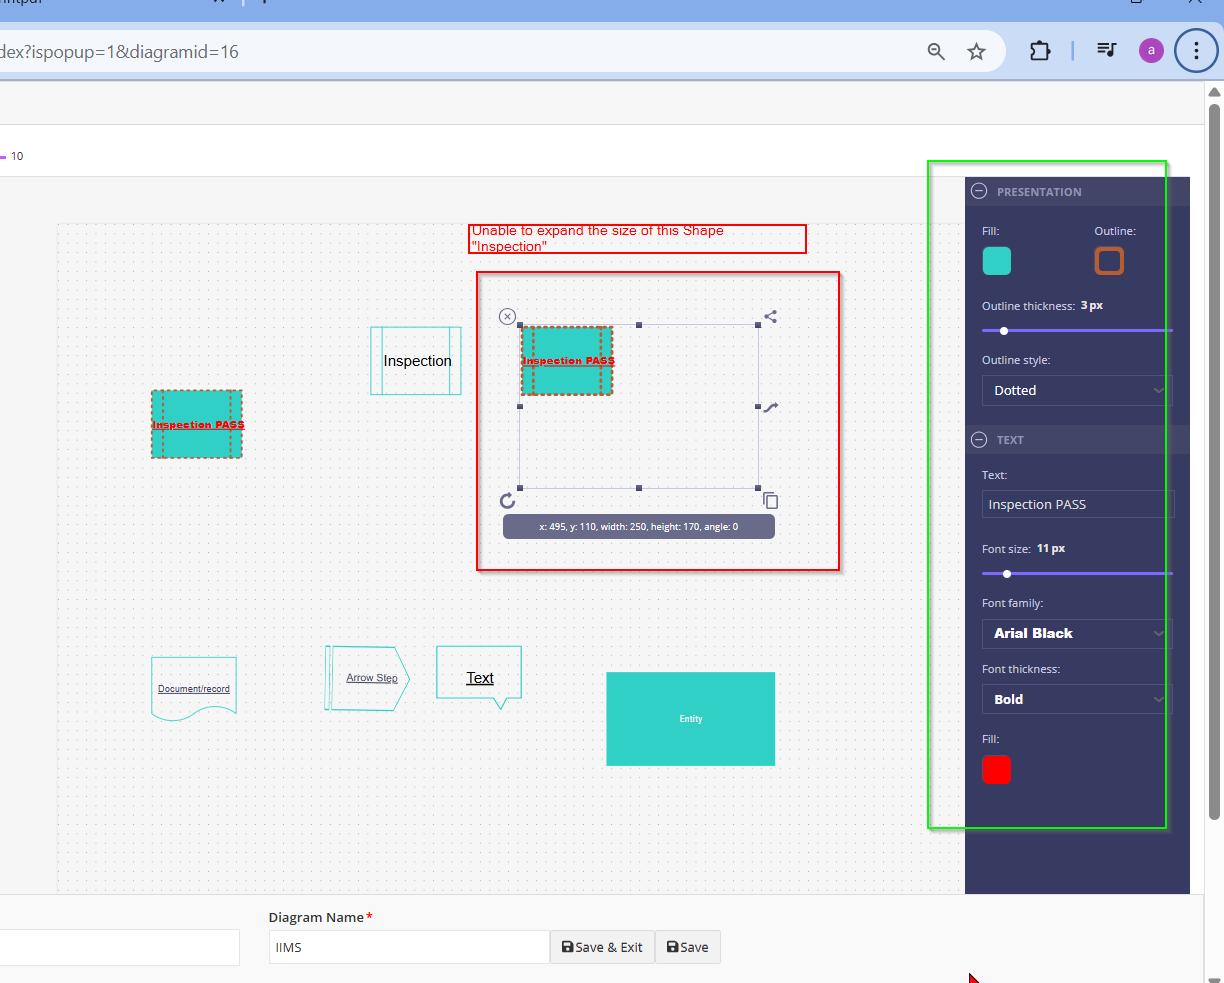Viewport: 1224px width, 983px height.
Task: Select the Document/record shape
Action: click(x=194, y=688)
